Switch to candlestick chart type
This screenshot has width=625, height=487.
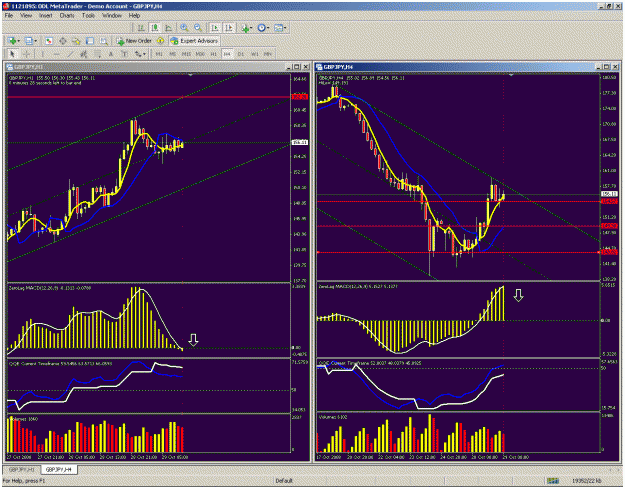155,28
